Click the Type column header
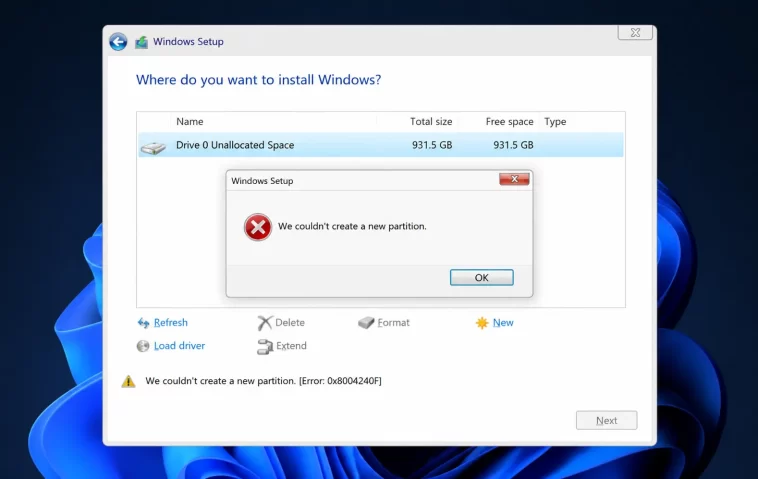This screenshot has width=758, height=479. coord(555,122)
